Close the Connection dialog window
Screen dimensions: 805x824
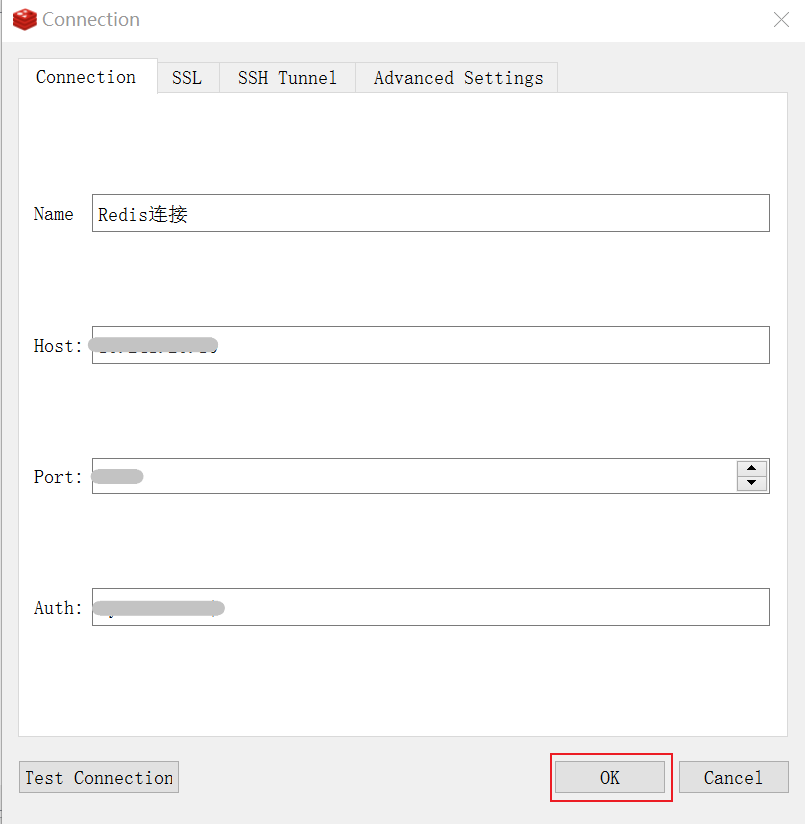[781, 20]
